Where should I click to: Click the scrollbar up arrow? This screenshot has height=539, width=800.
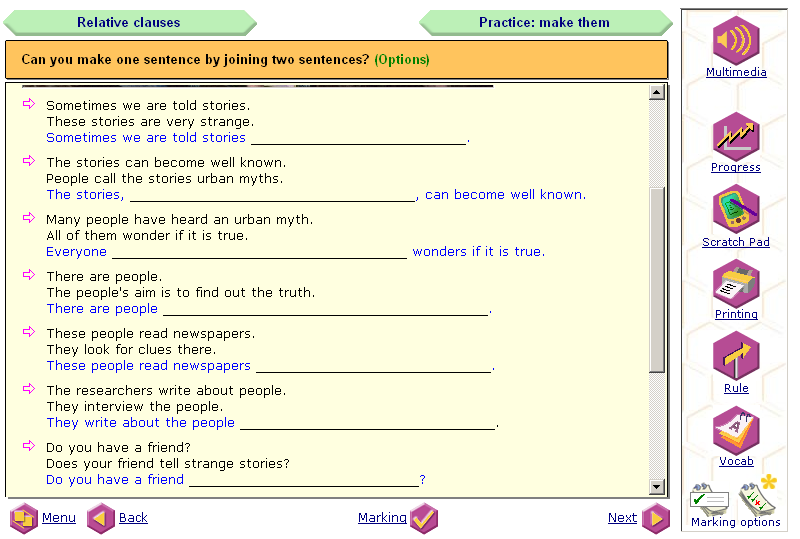point(657,92)
